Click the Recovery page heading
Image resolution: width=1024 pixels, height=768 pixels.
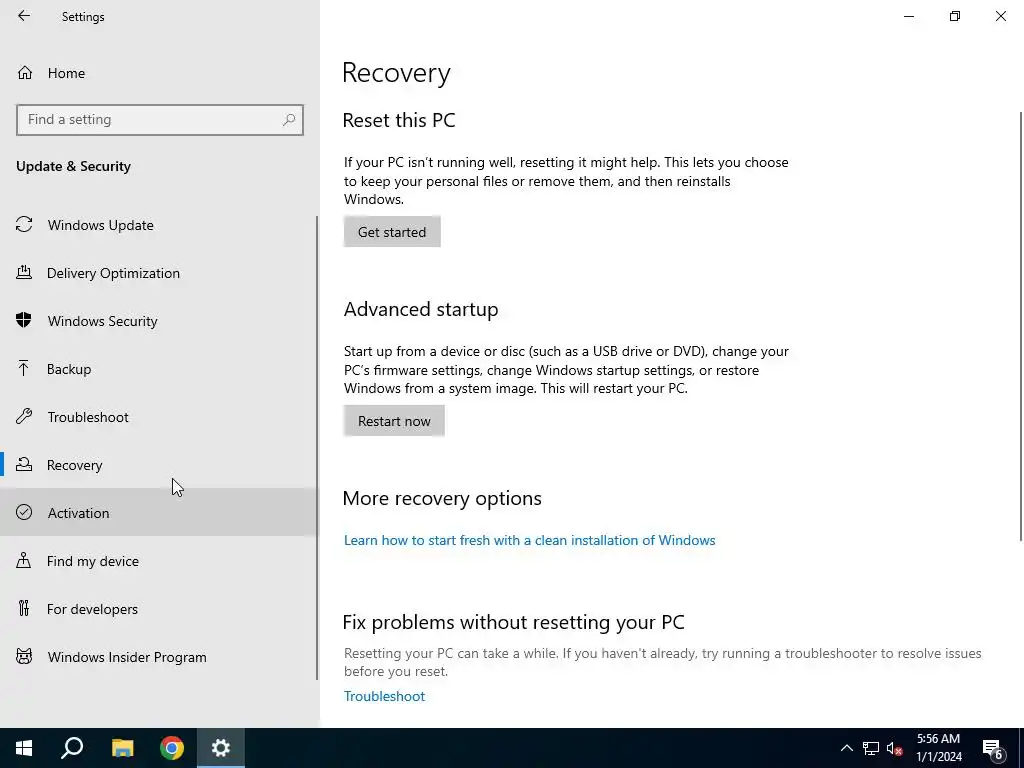[x=396, y=72]
